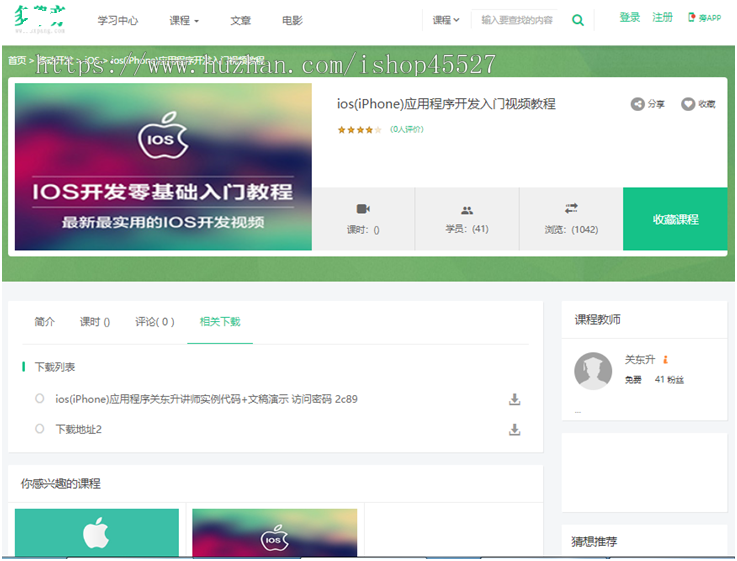
Task: Click the green search magnifier icon
Action: [x=578, y=20]
